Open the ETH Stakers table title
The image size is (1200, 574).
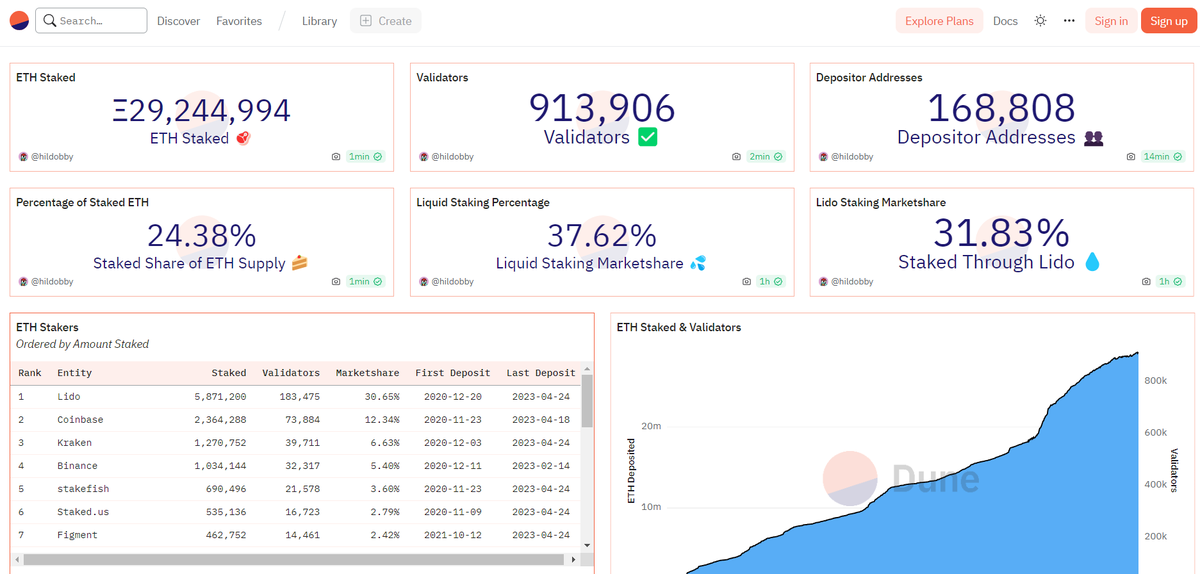[x=47, y=327]
